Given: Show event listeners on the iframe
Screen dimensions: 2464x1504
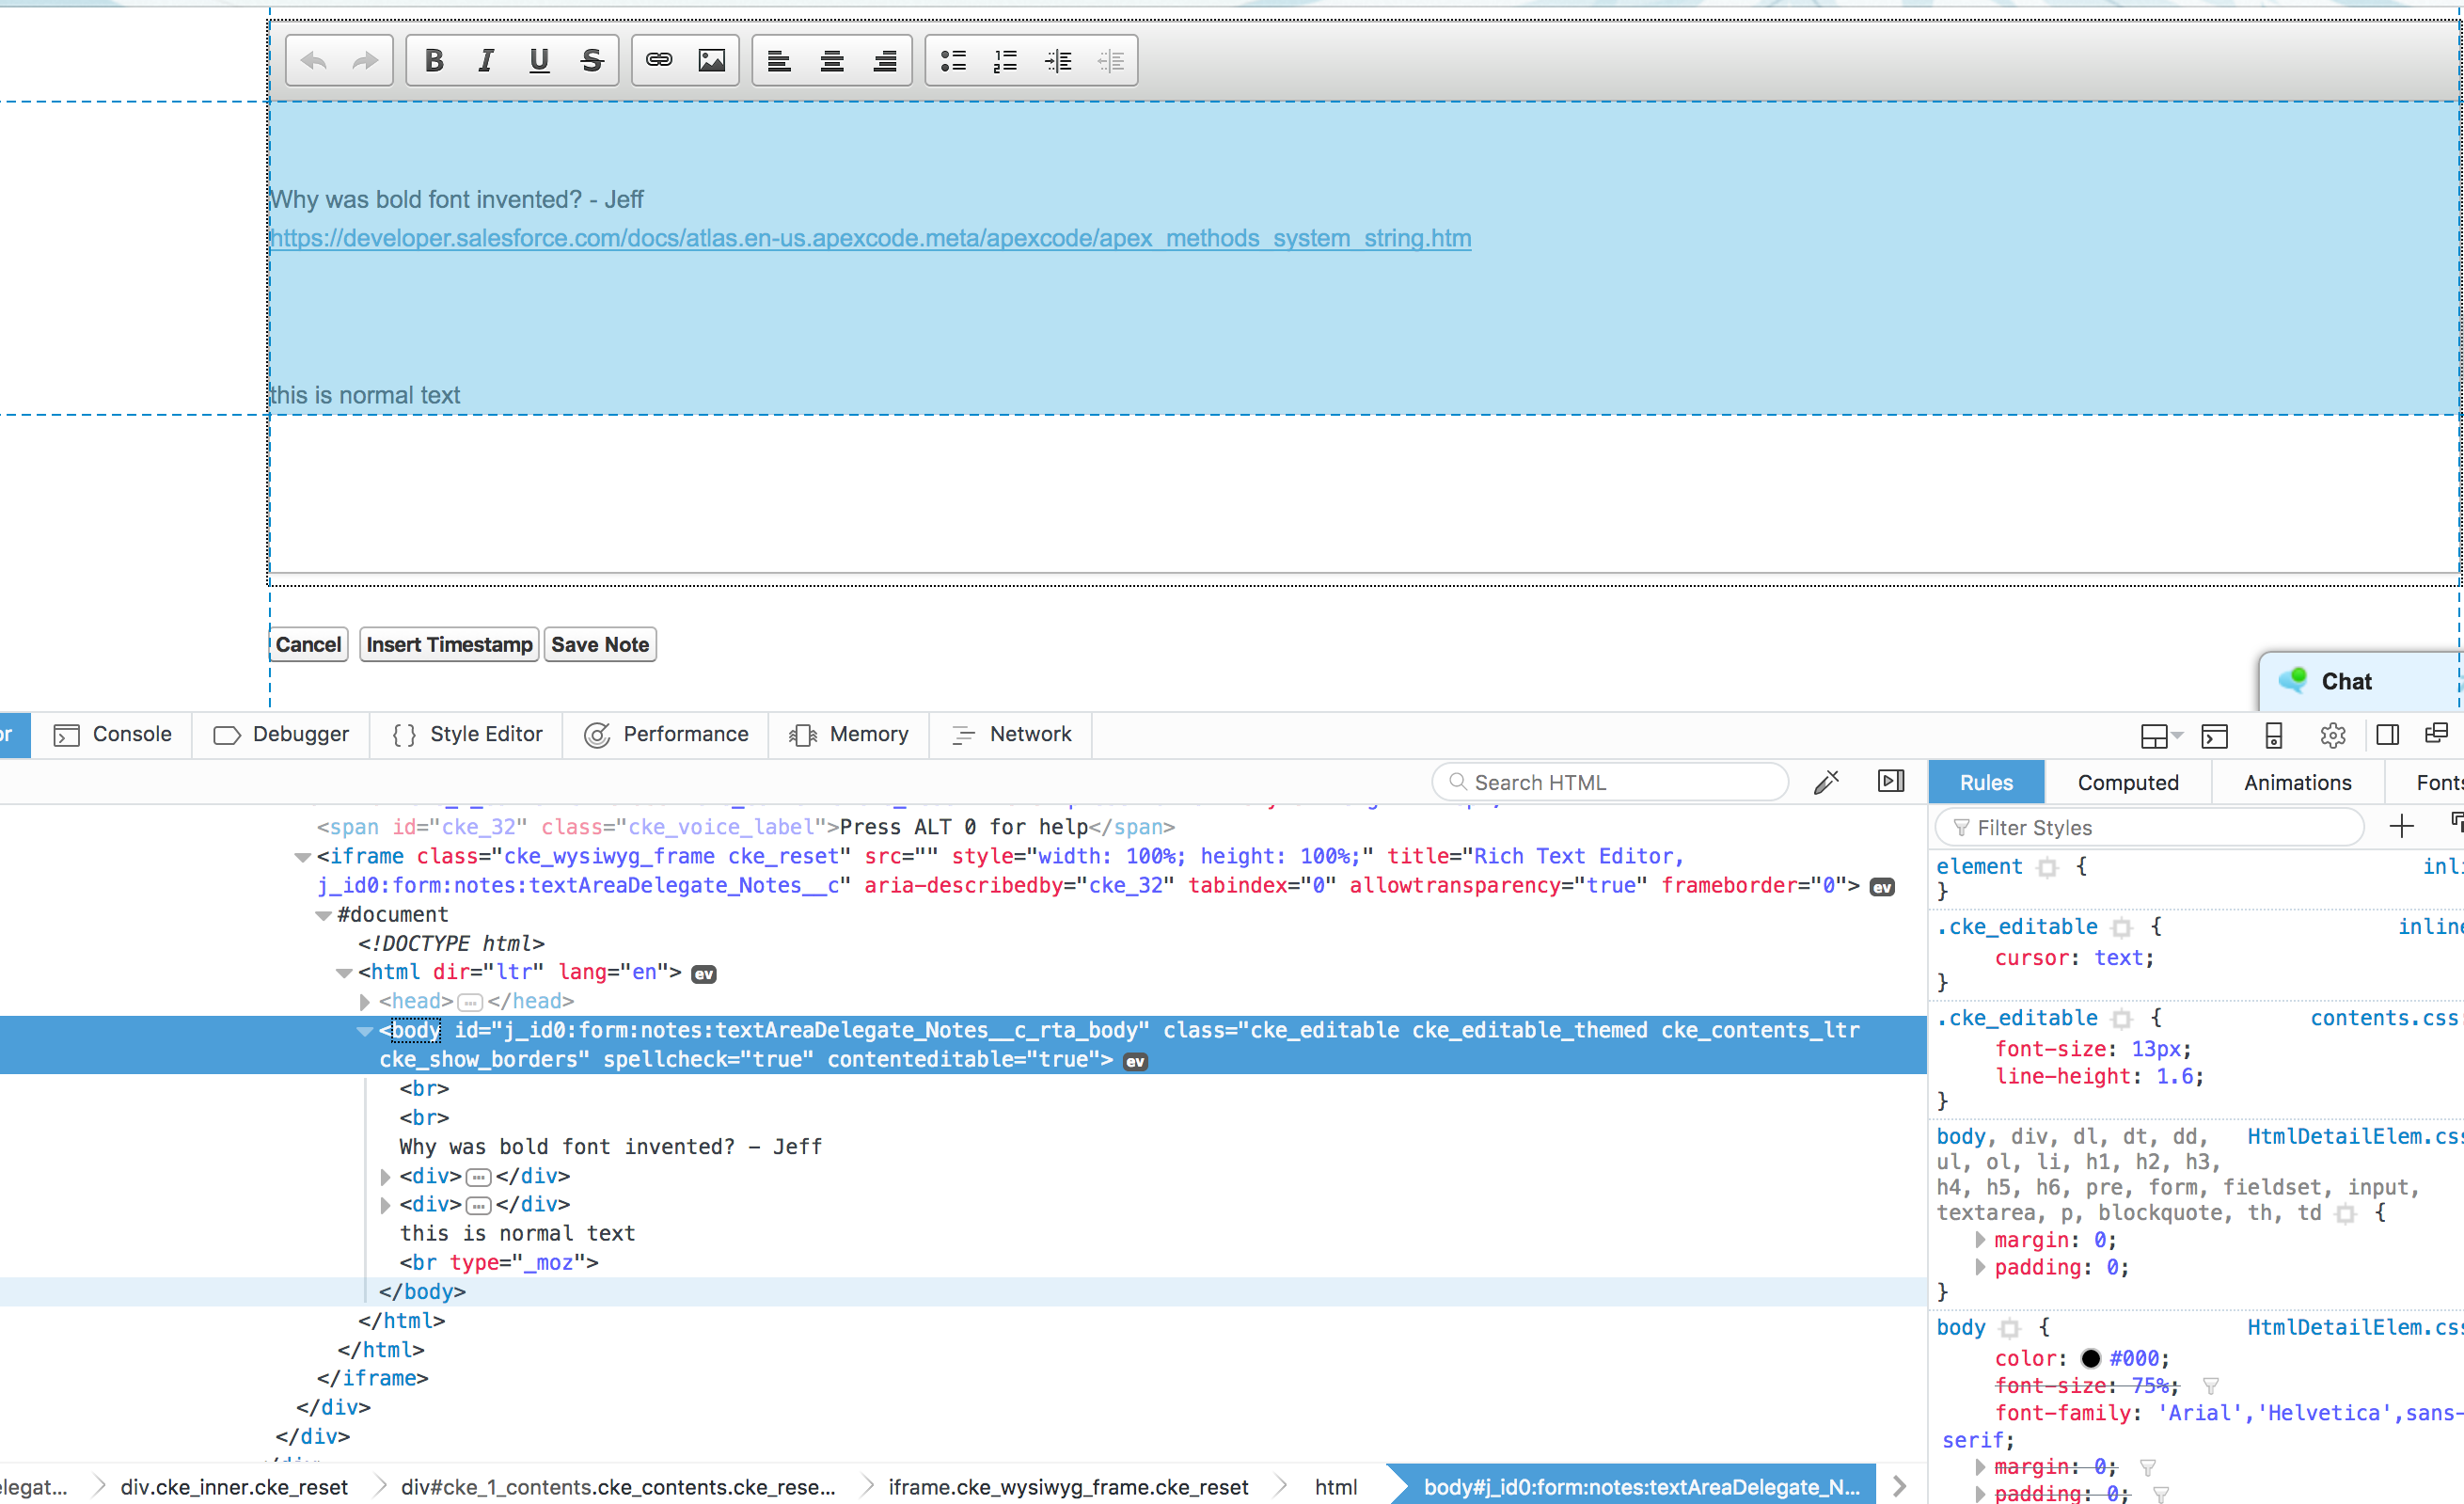Looking at the screenshot, I should click(x=1882, y=888).
